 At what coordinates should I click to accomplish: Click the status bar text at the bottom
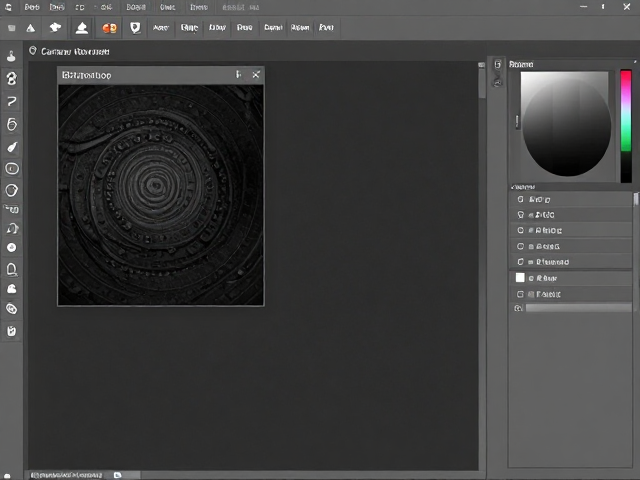pos(67,475)
